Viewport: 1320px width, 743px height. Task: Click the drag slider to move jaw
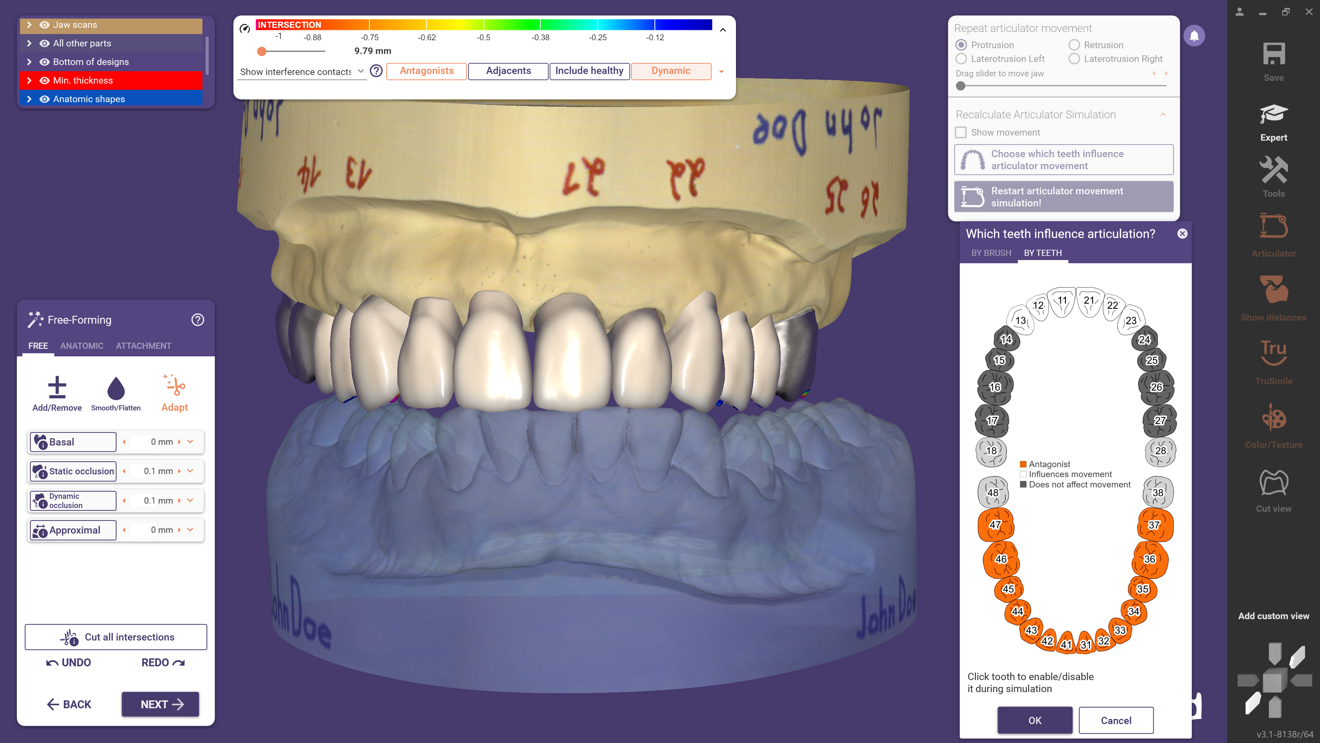tap(961, 85)
